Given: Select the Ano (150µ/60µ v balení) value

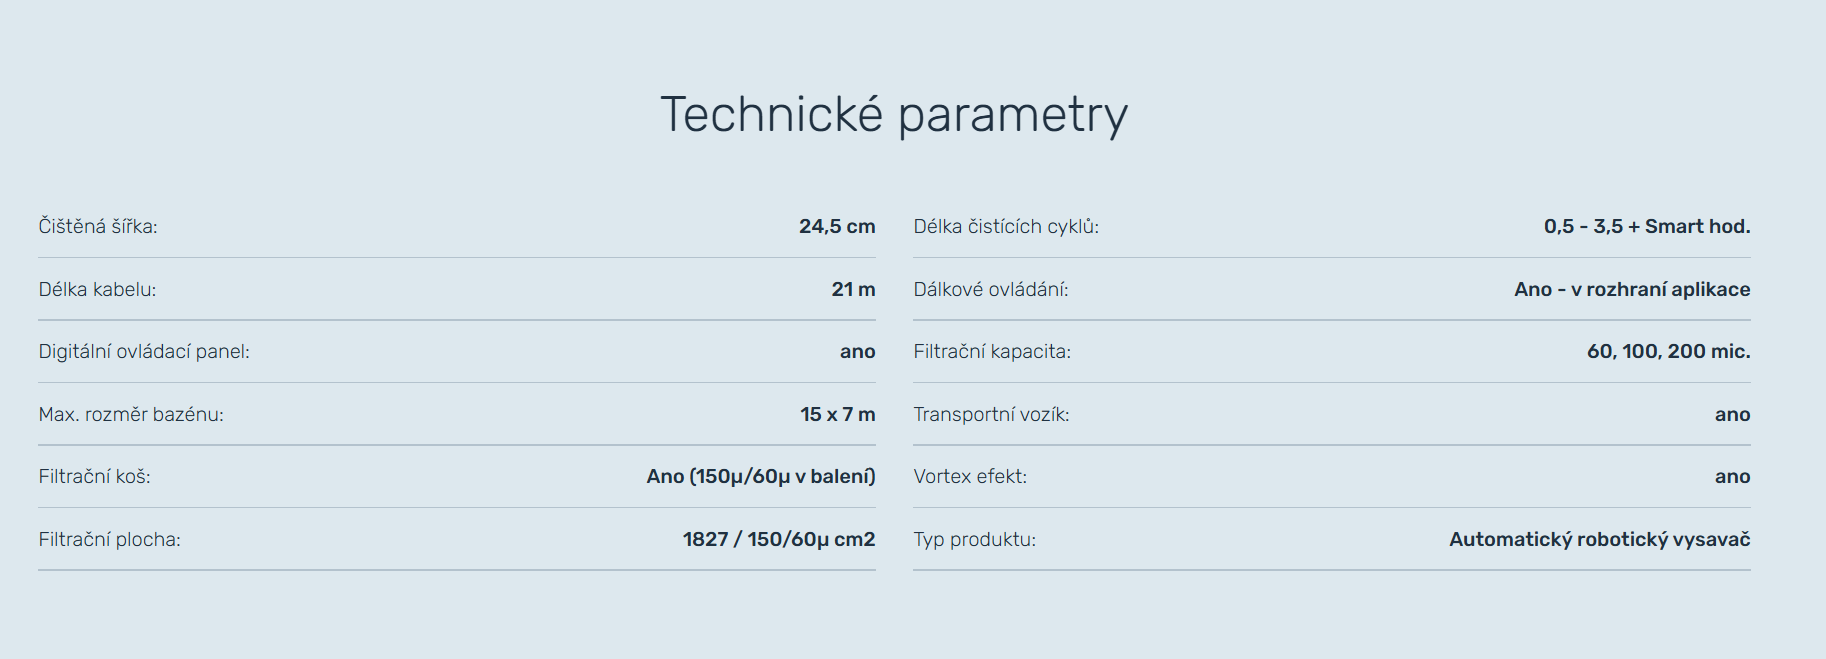Looking at the screenshot, I should tap(760, 477).
